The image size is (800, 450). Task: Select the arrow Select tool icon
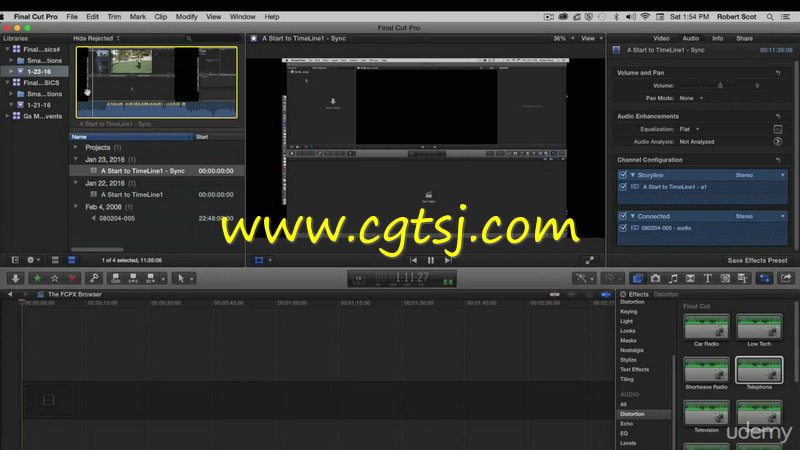pos(181,279)
